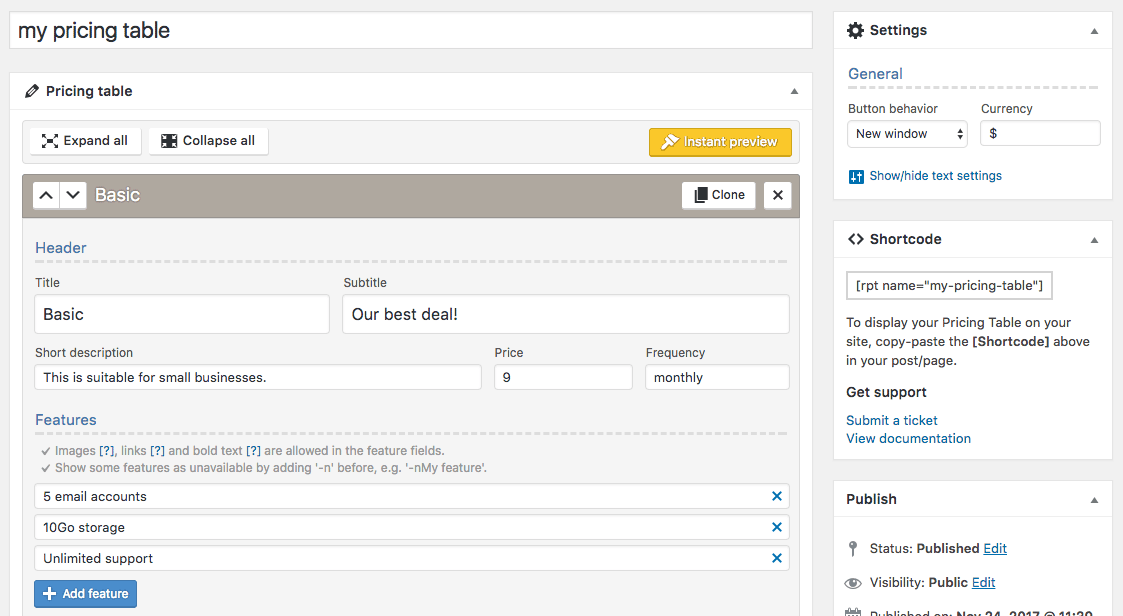Click the Currency input field
This screenshot has height=616, width=1123.
[1040, 133]
